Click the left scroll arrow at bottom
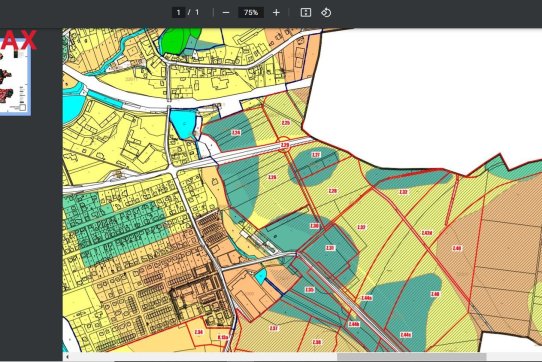This screenshot has width=542, height=362. click(67, 356)
